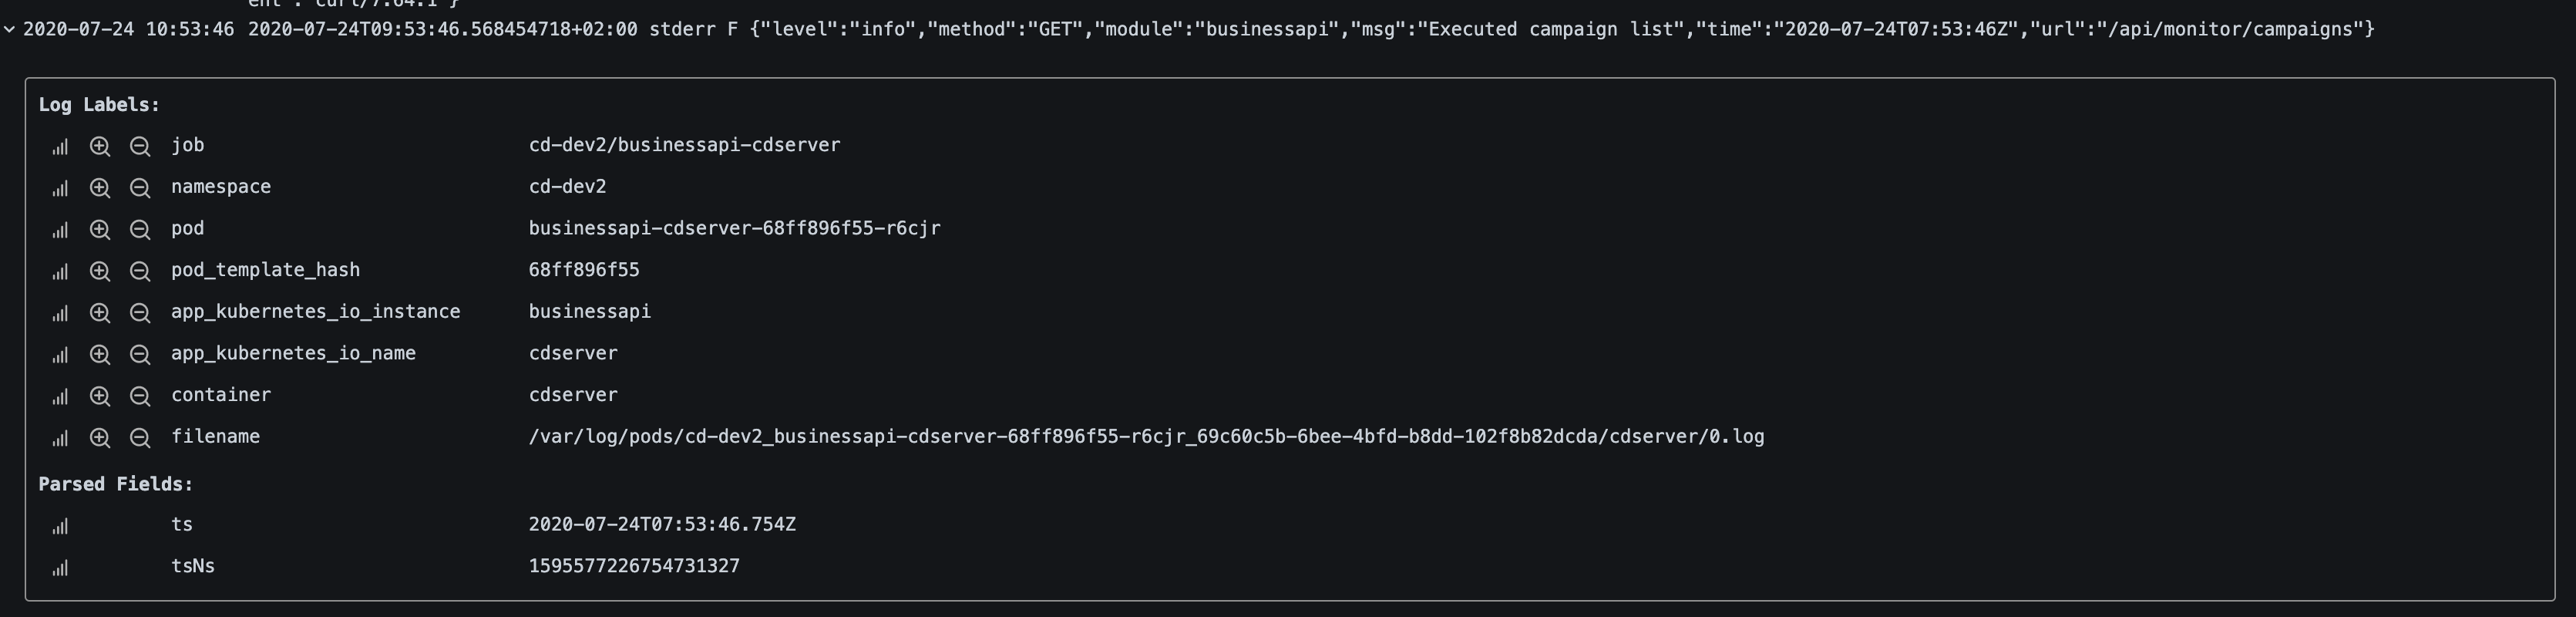Show stats for the job label
The image size is (2576, 617).
tap(60, 146)
